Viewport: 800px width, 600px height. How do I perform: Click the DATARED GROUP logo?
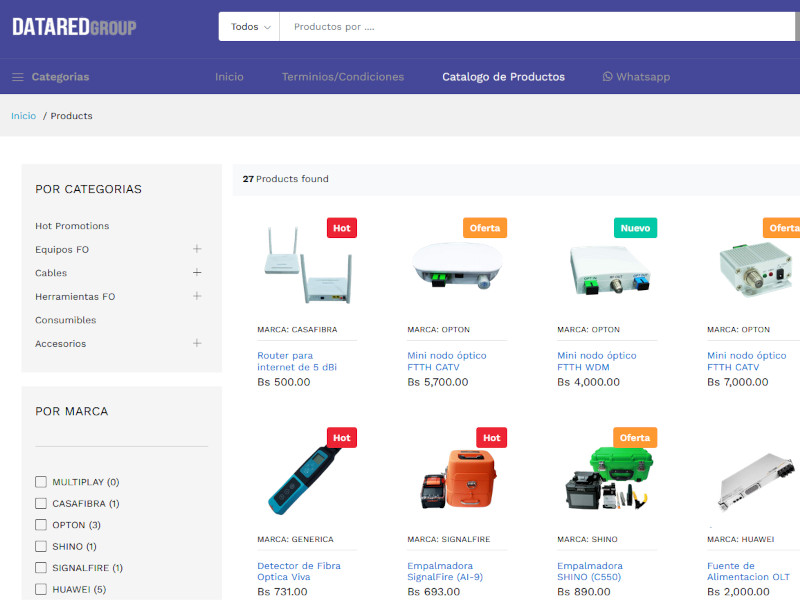click(x=74, y=27)
